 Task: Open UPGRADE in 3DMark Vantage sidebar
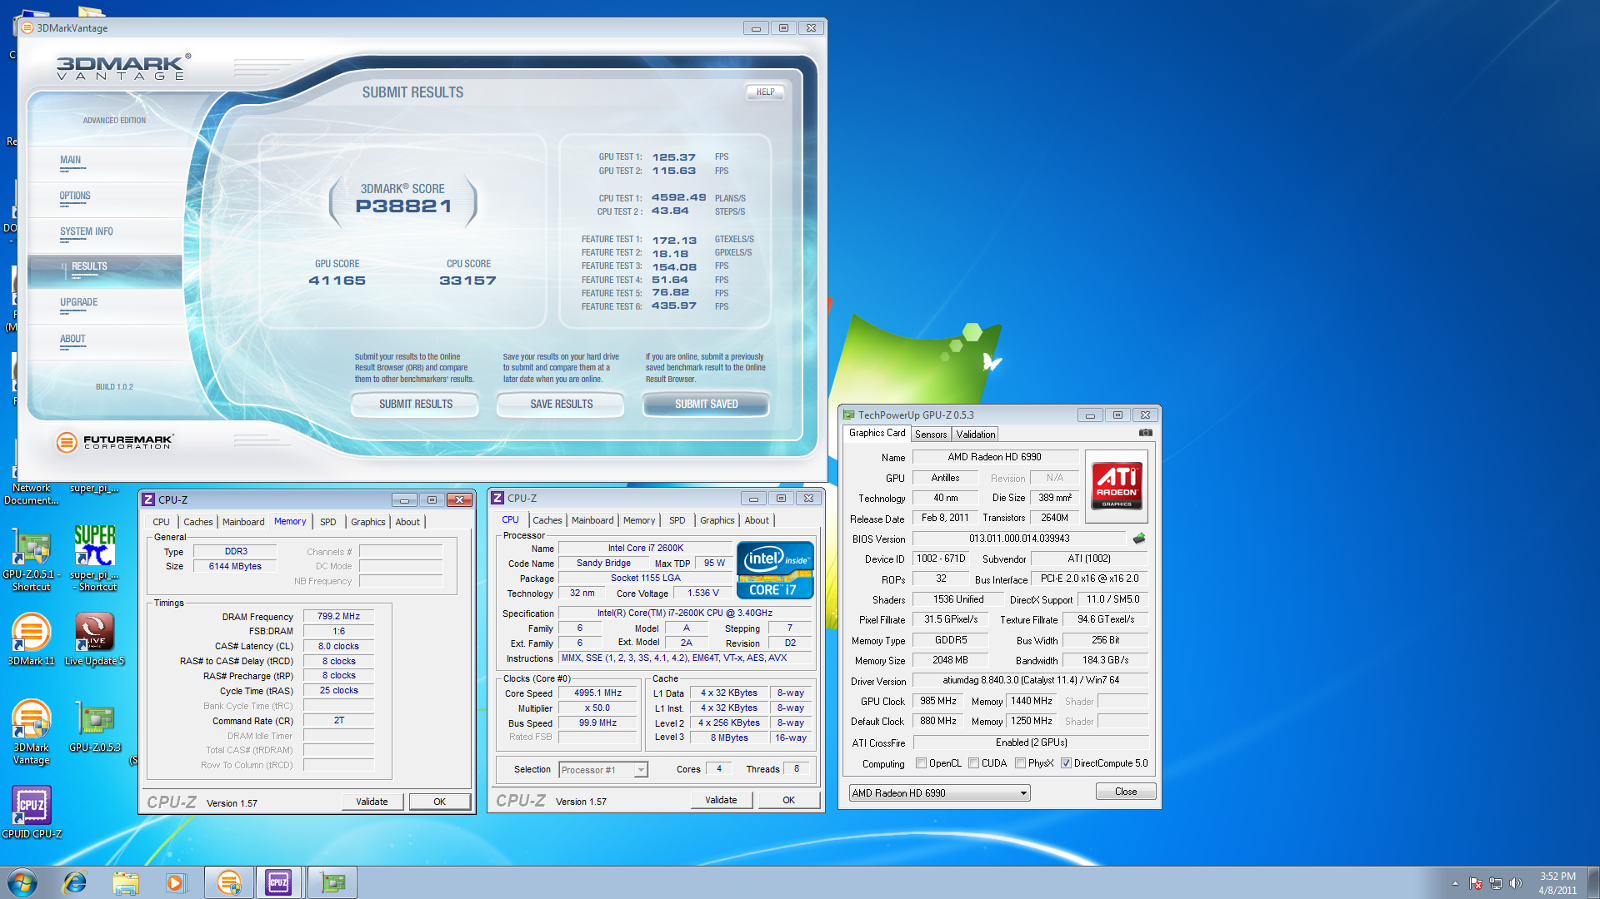pos(79,302)
